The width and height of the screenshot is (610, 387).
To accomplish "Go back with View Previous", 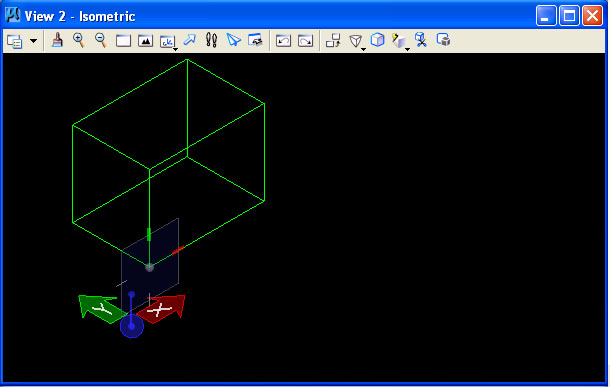I will pyautogui.click(x=283, y=40).
